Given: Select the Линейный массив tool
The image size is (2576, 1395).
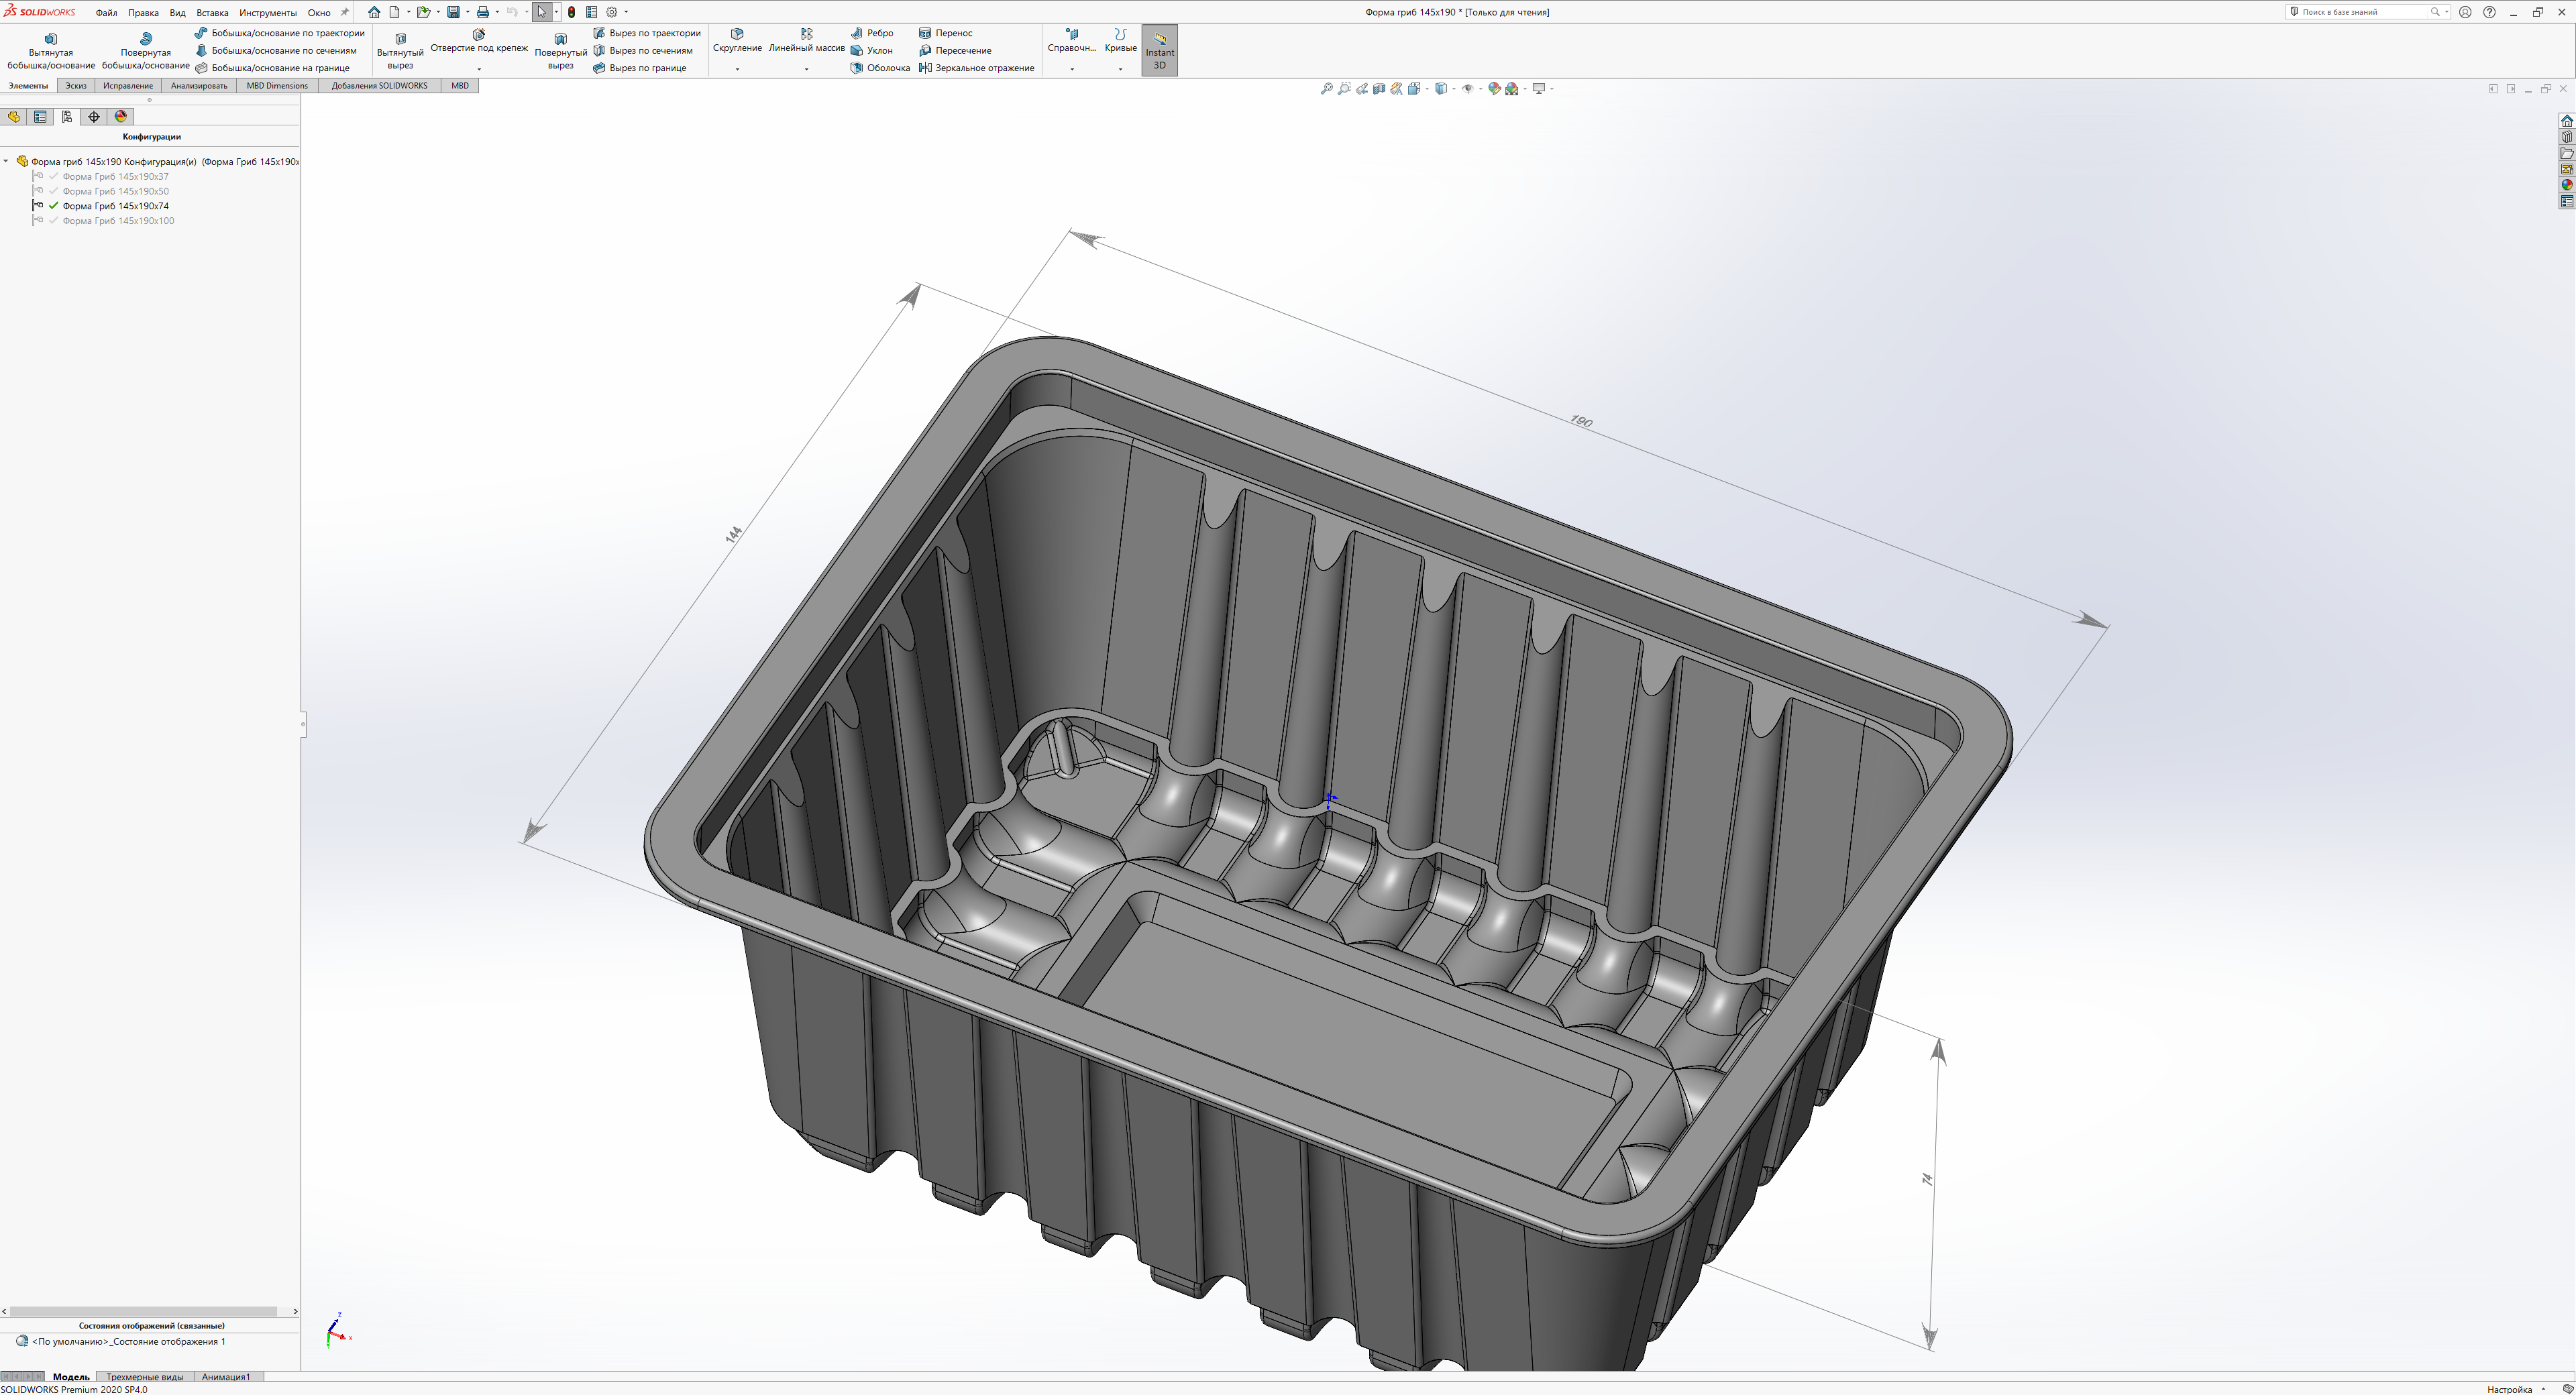Looking at the screenshot, I should [806, 40].
